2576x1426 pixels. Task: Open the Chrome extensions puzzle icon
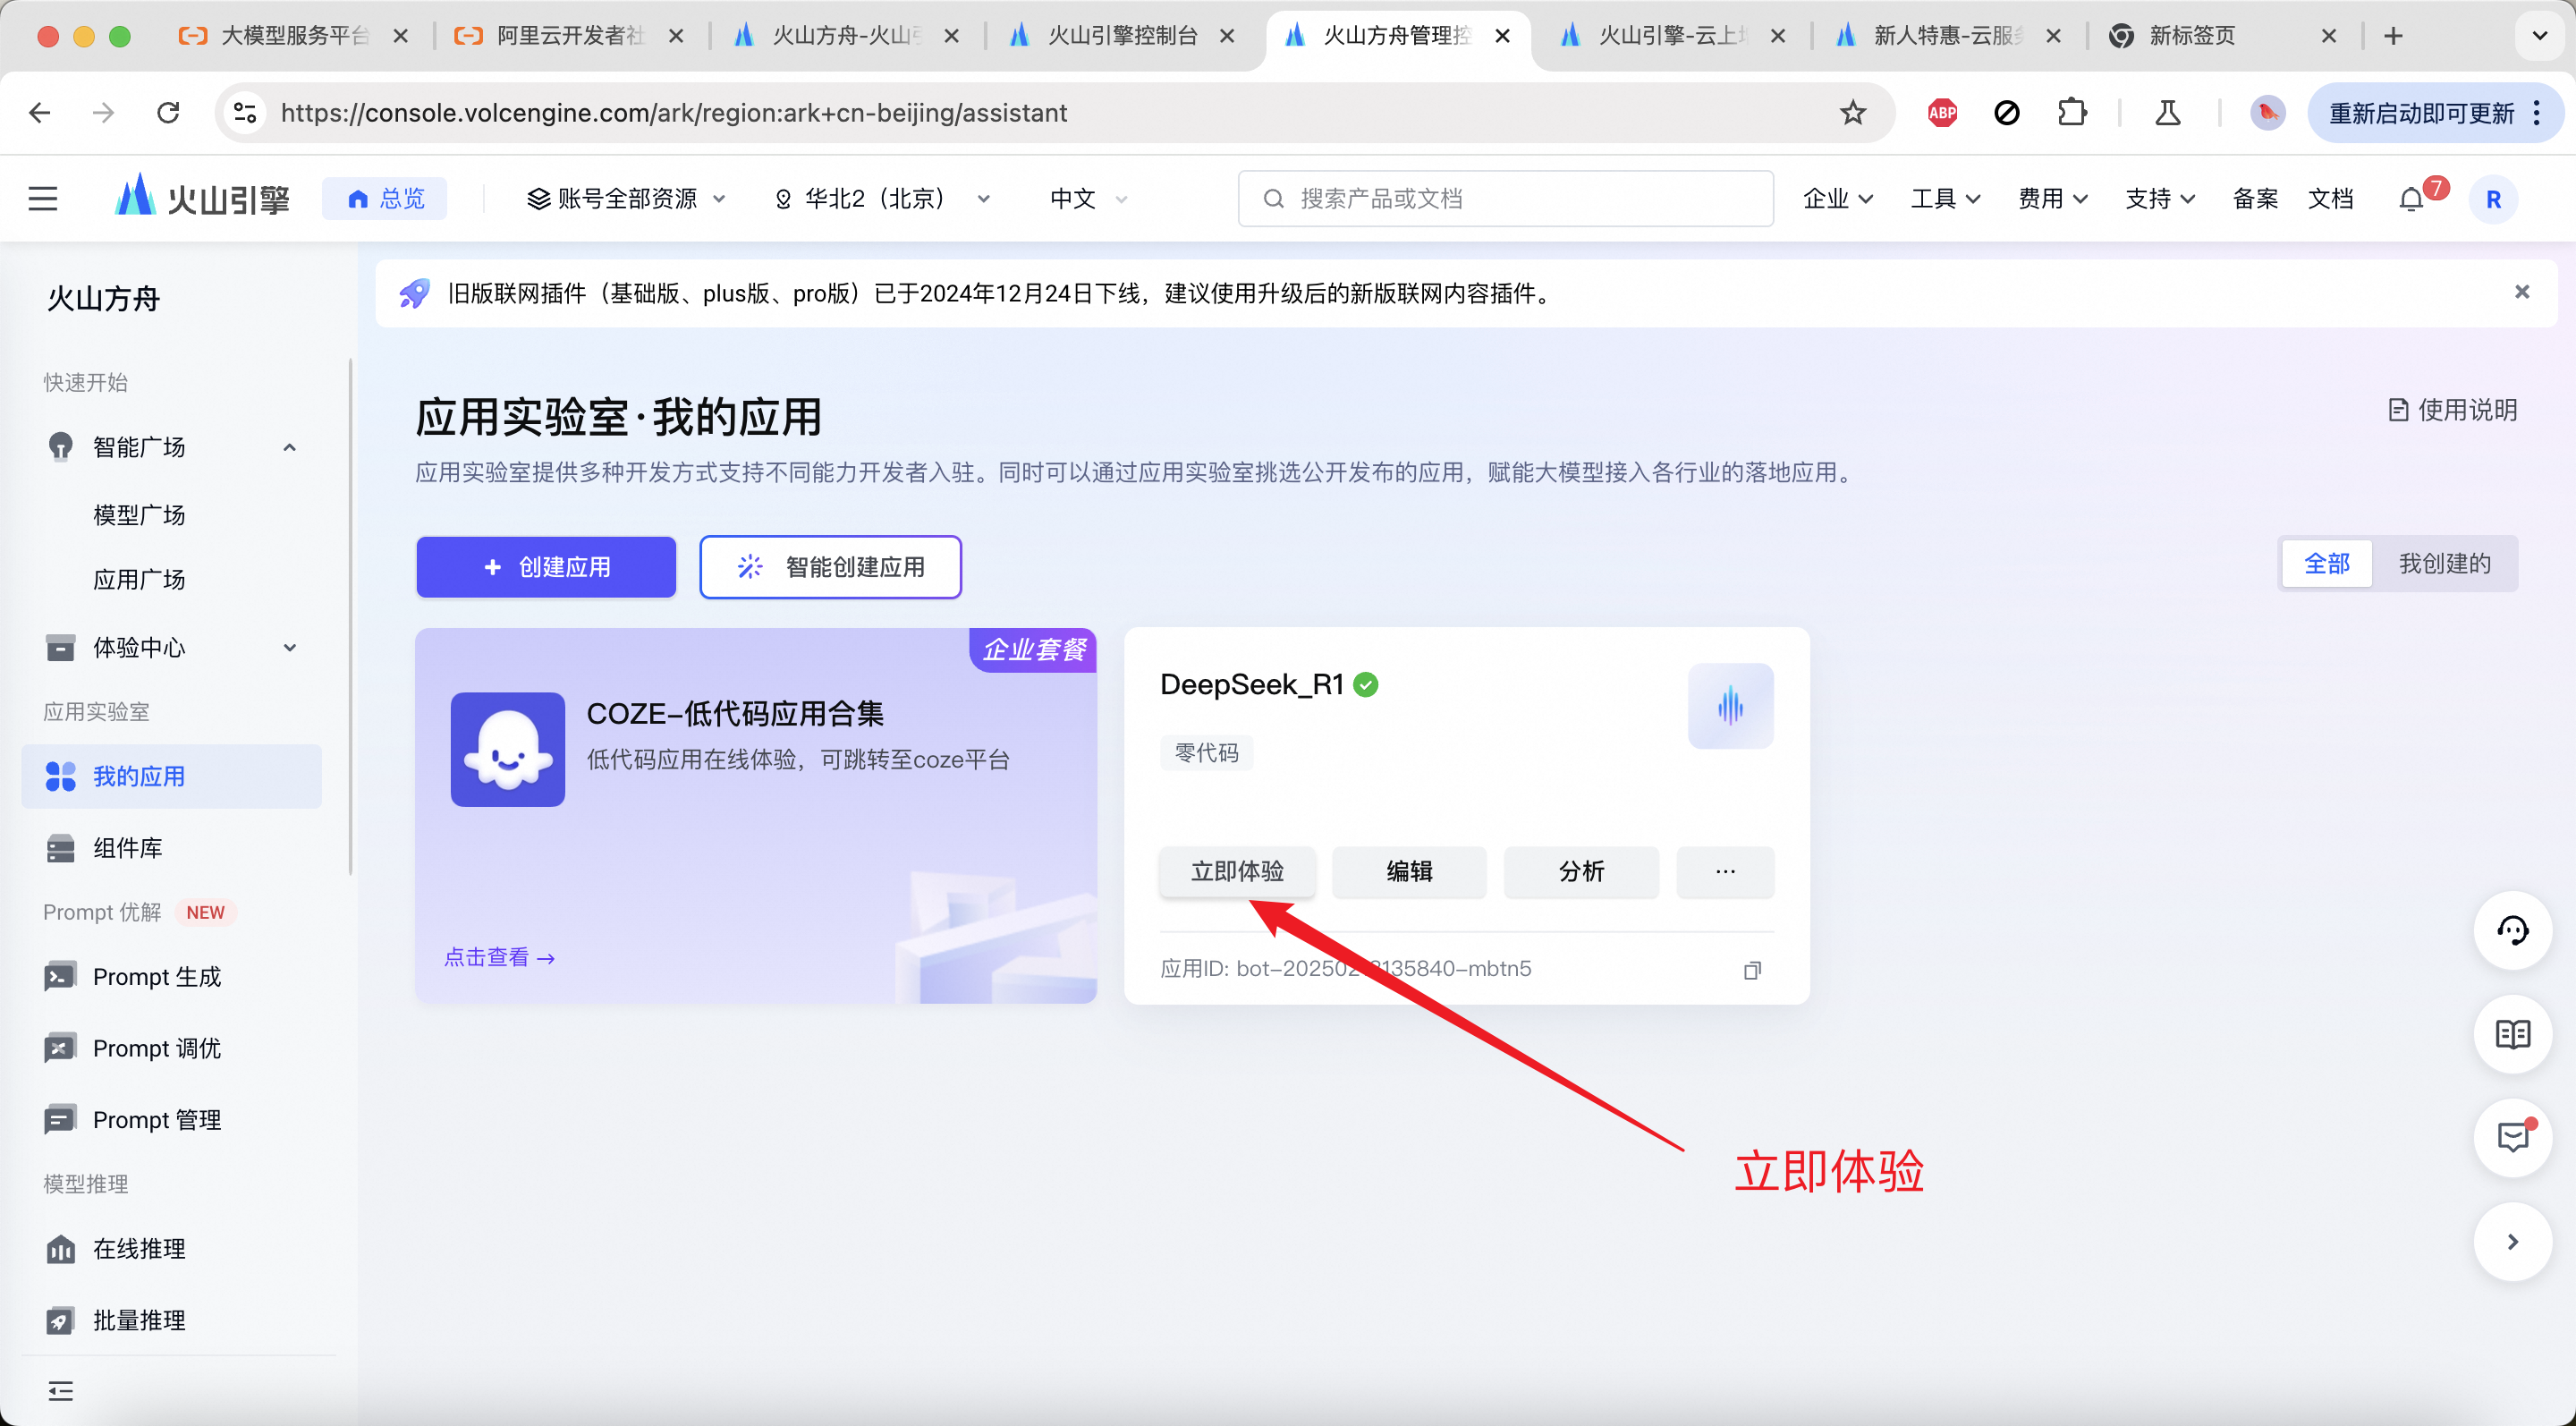point(2072,113)
